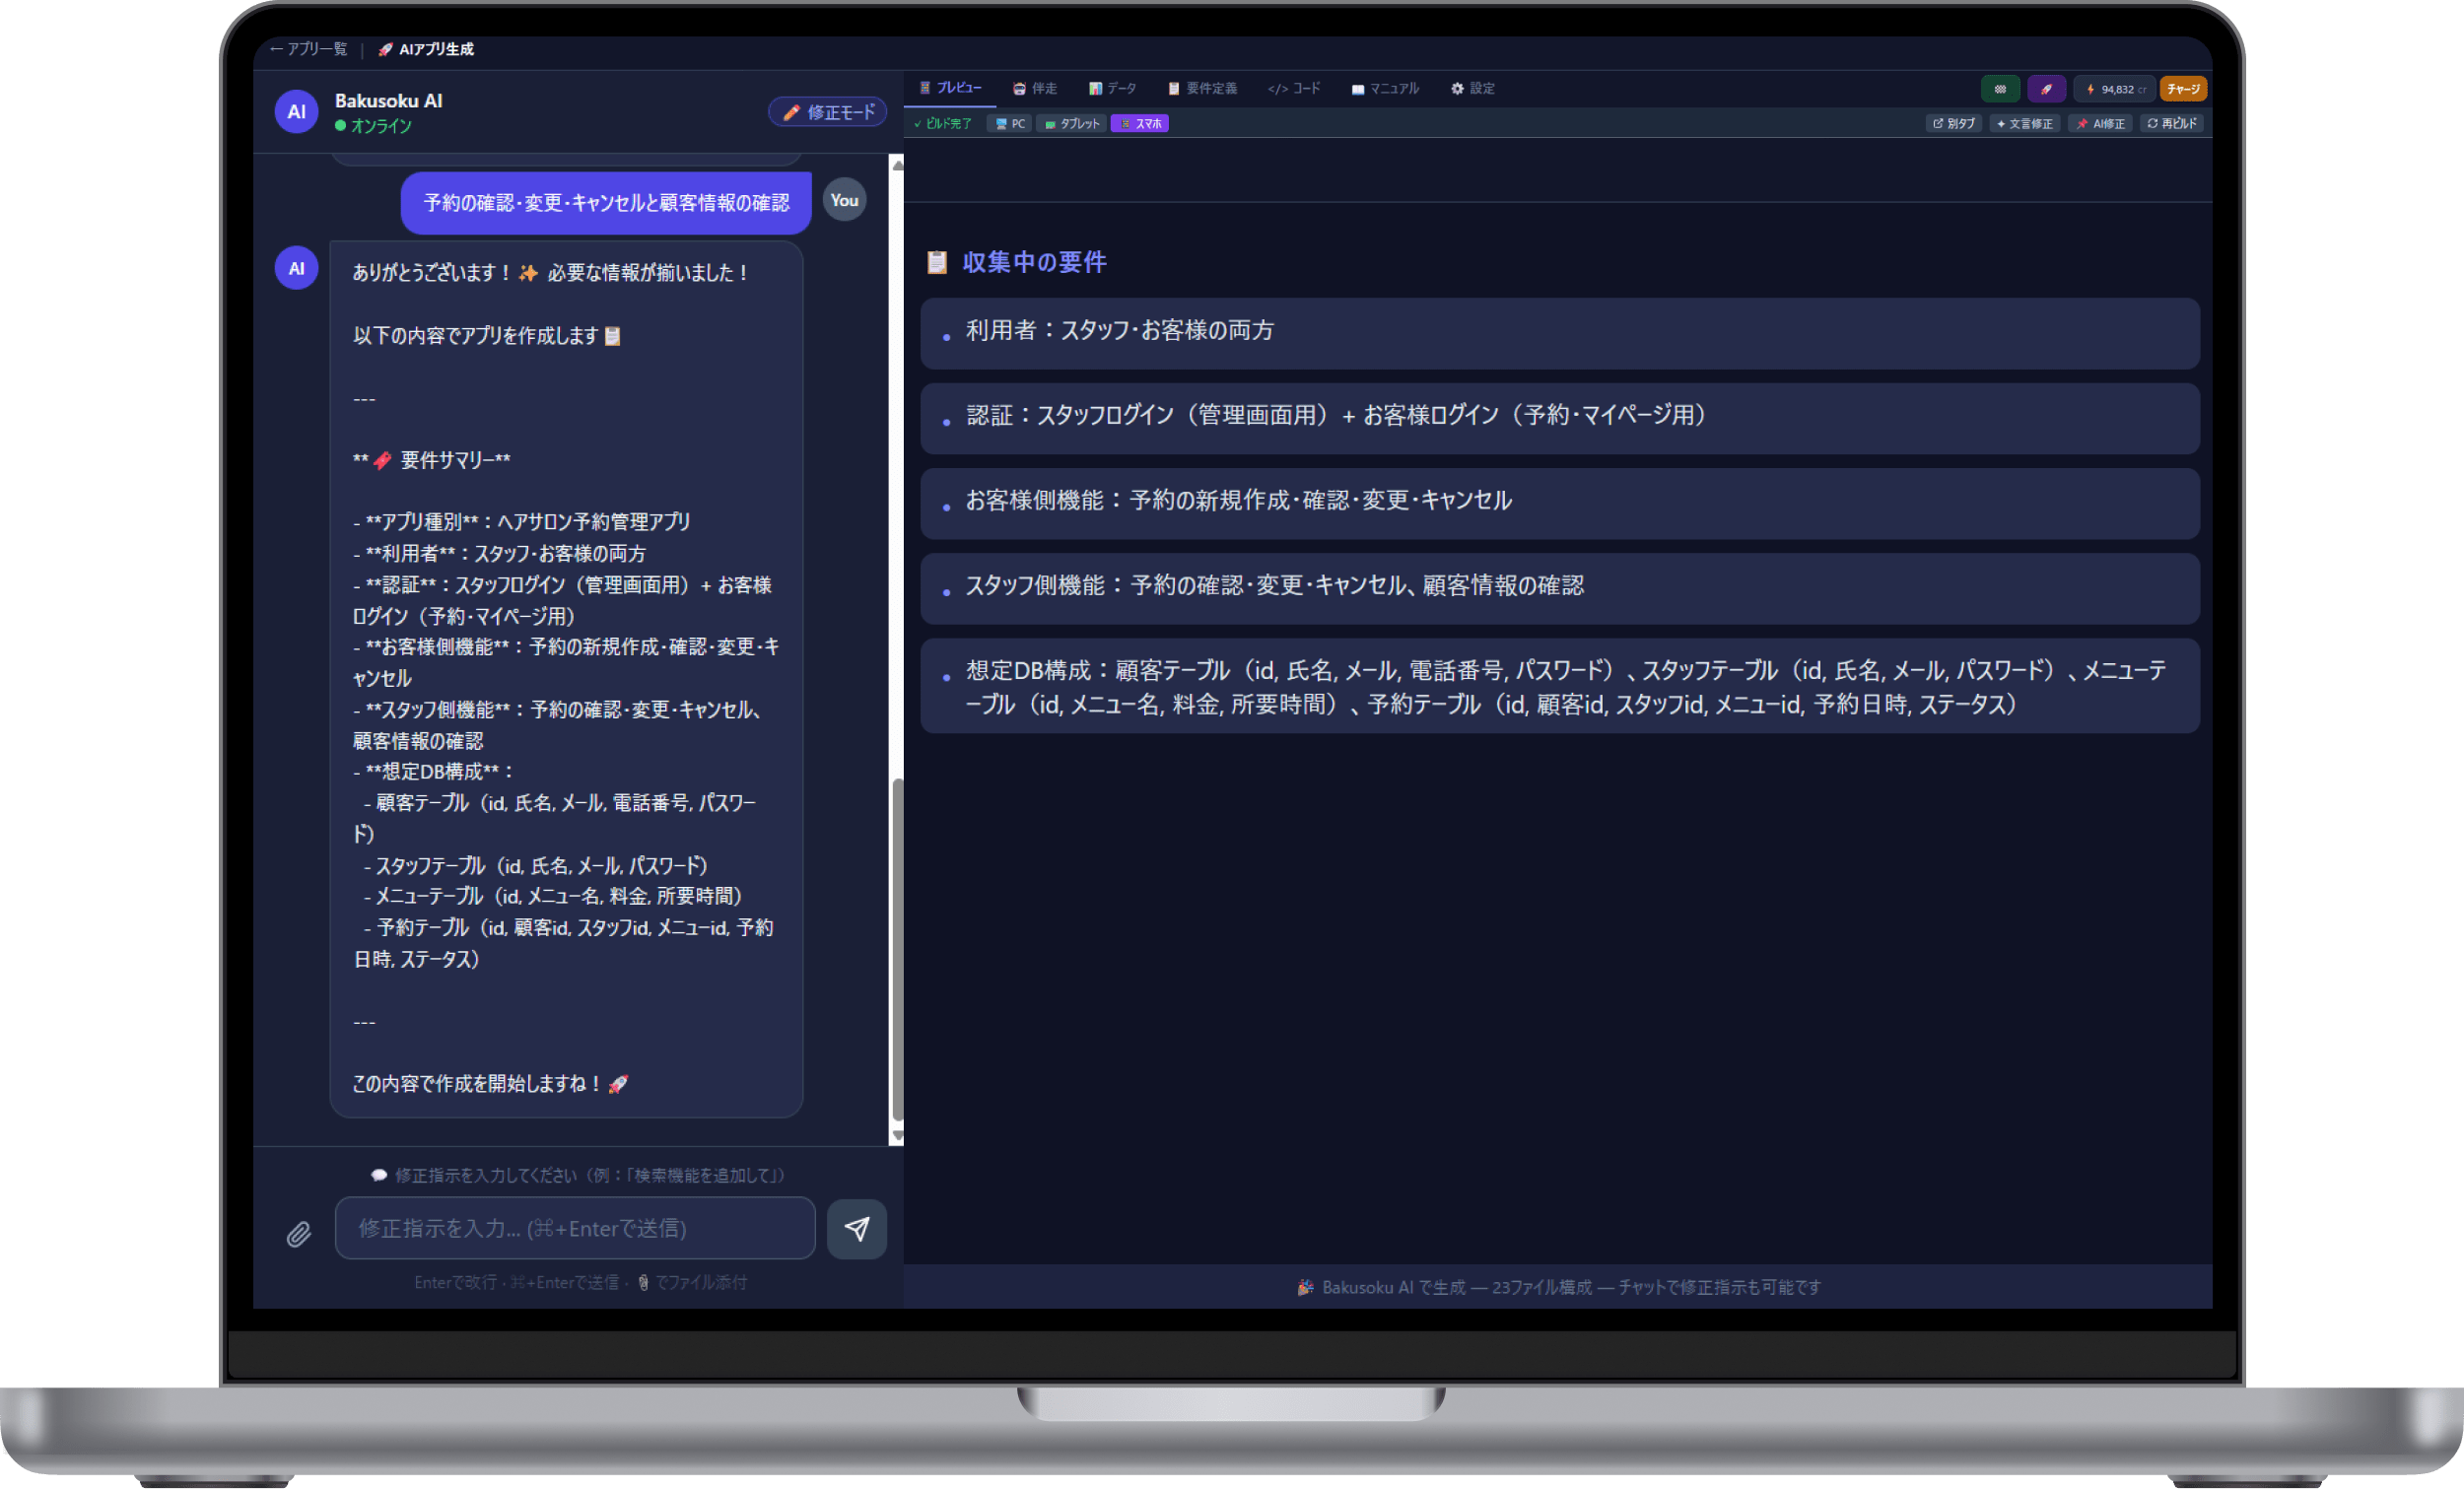Switch to the 伴走 tab
Viewport: 2464px width, 1489px height.
point(1034,88)
